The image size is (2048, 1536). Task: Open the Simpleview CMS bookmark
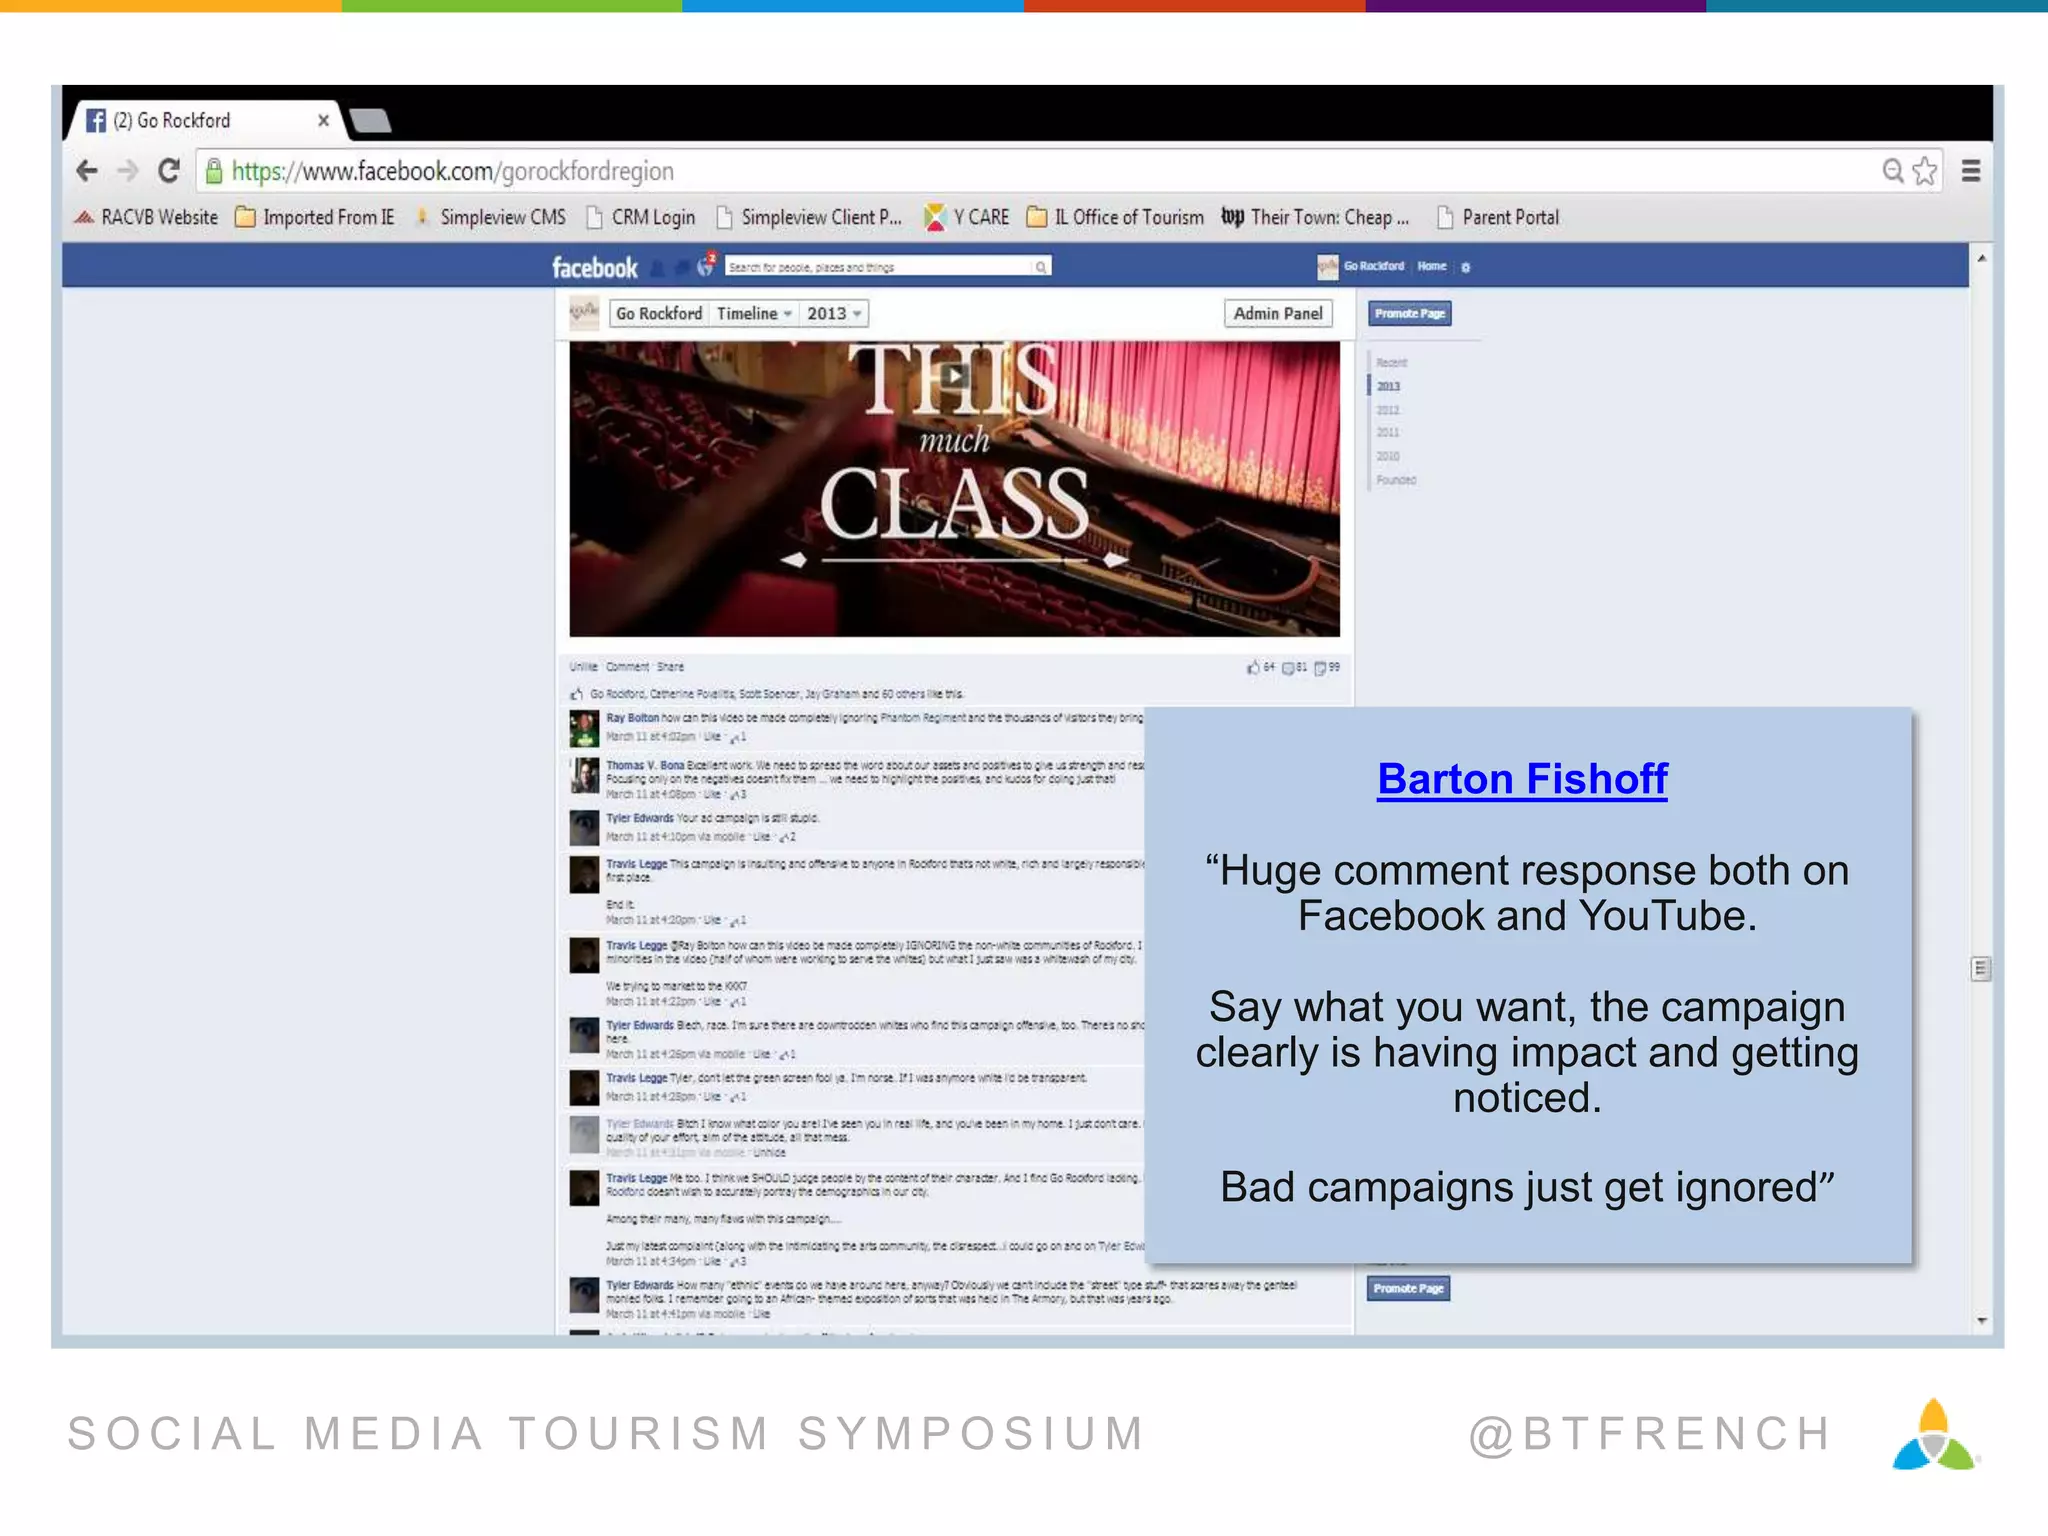tap(490, 217)
